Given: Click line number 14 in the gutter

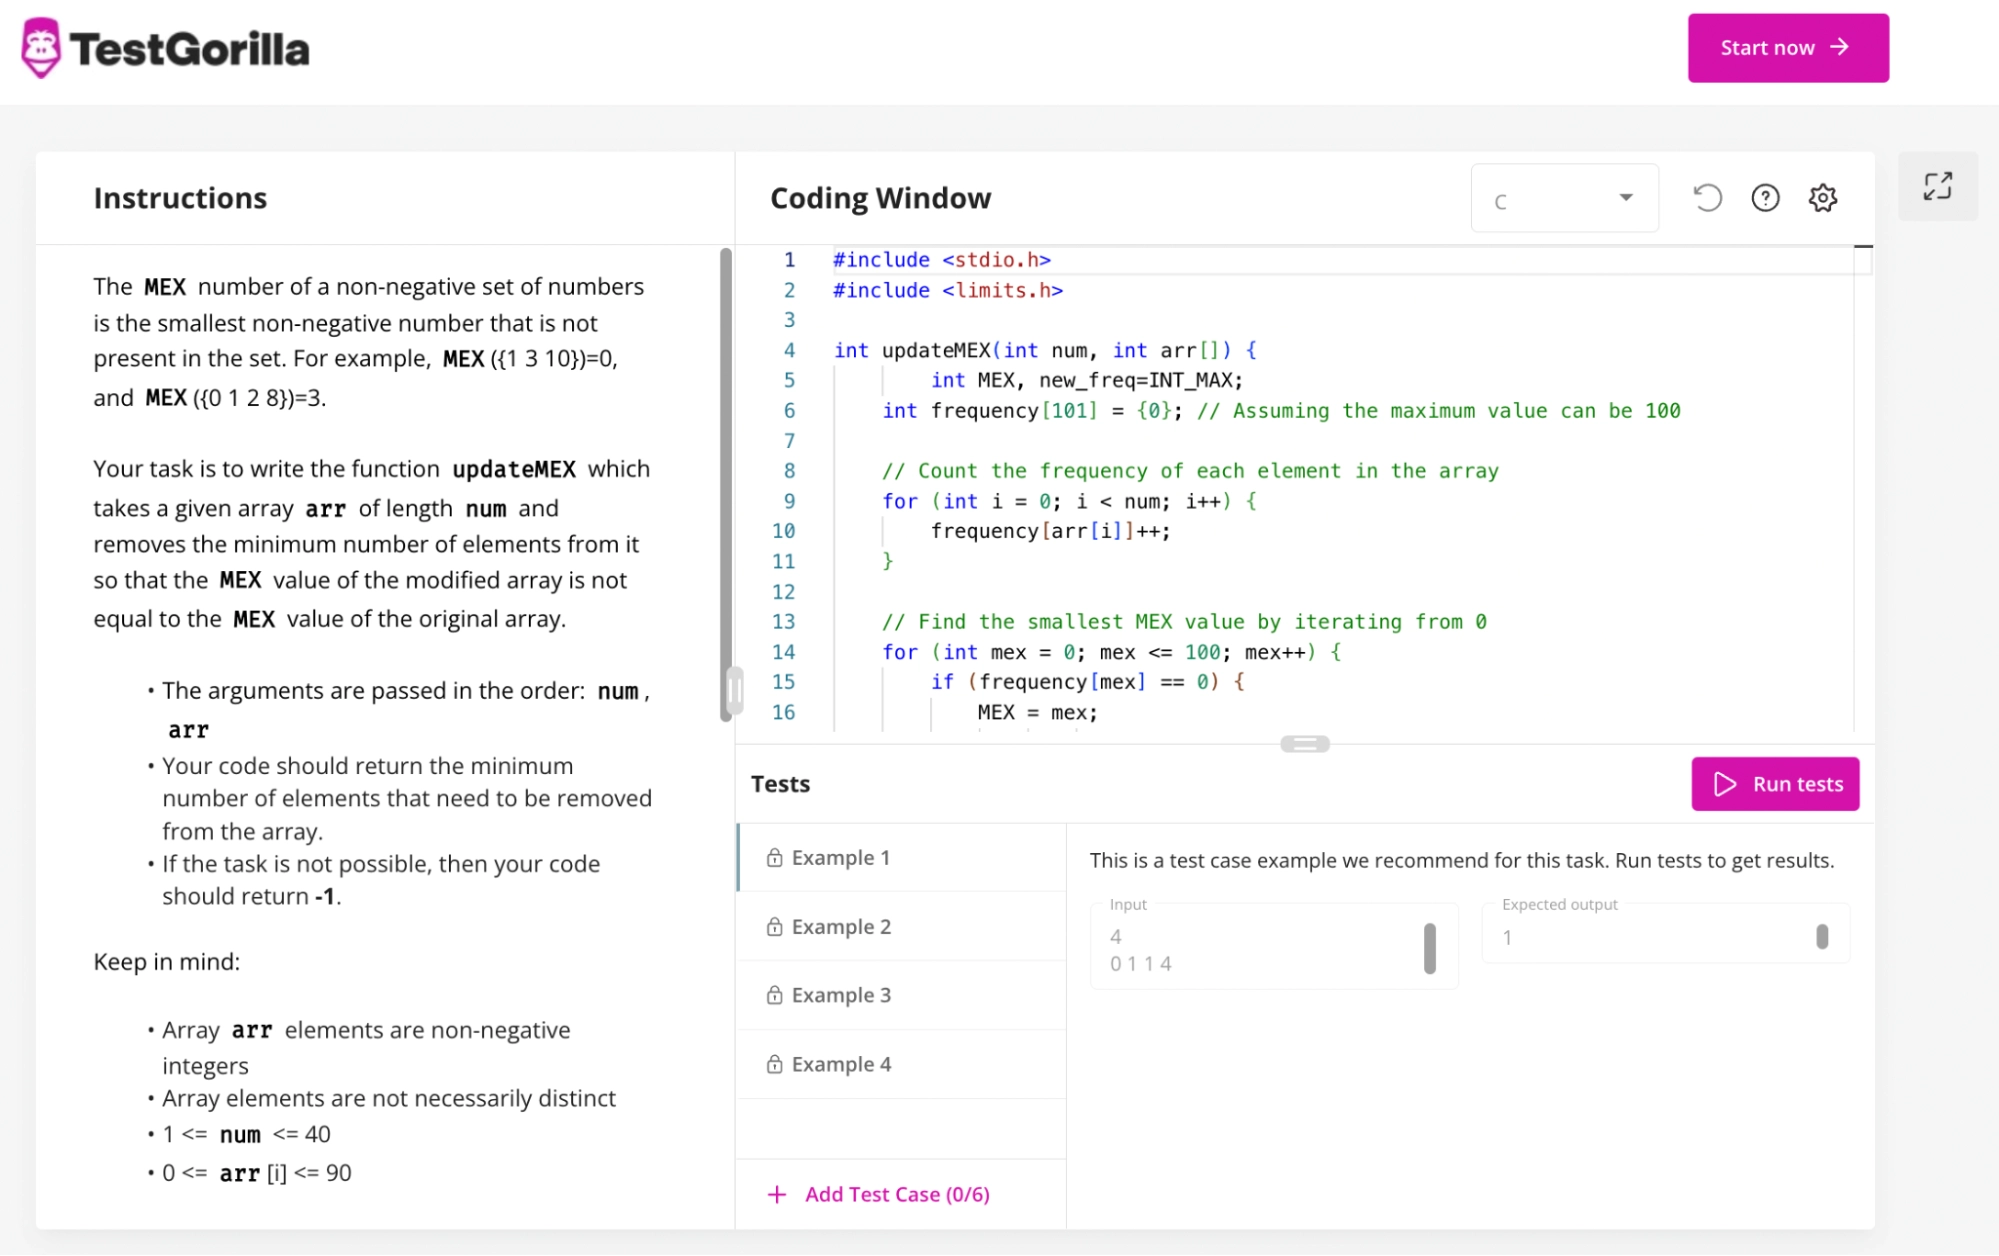Looking at the screenshot, I should [784, 652].
